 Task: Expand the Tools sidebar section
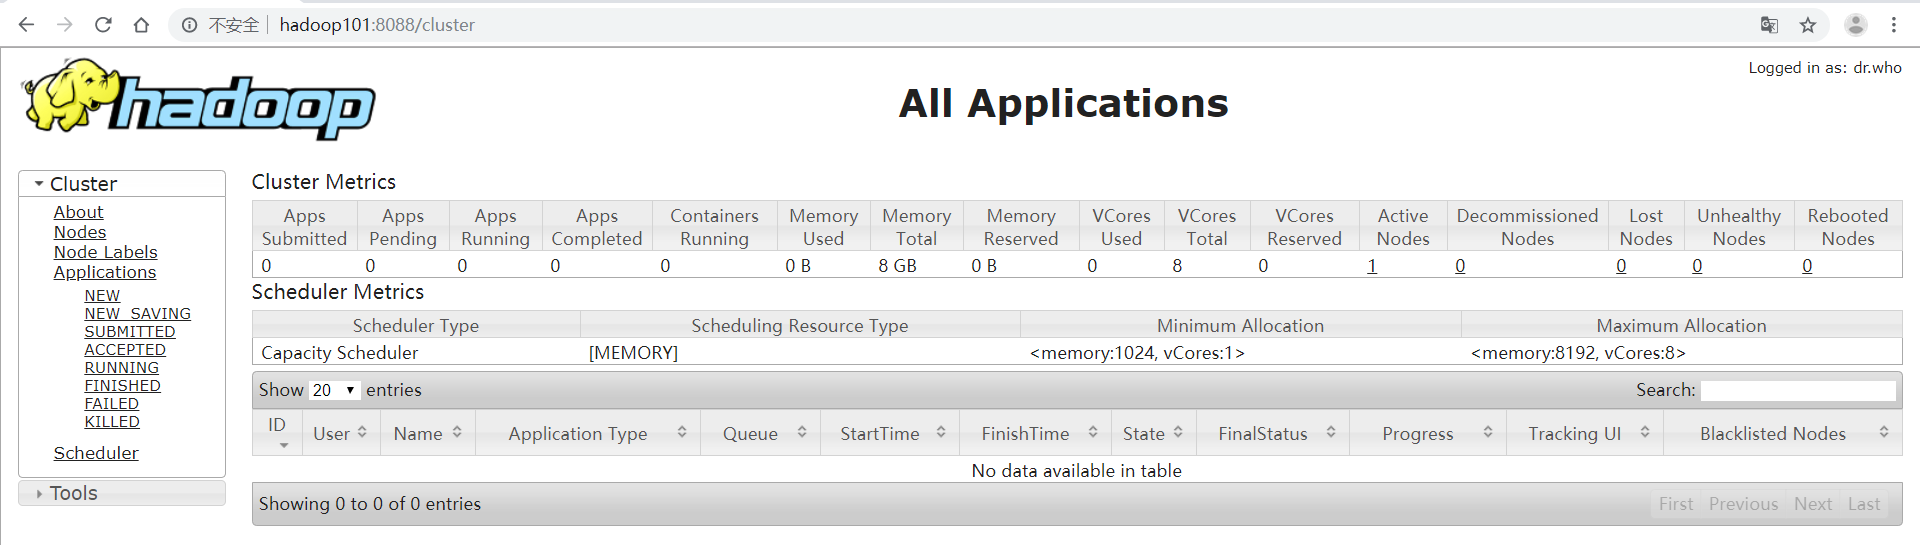(x=122, y=493)
